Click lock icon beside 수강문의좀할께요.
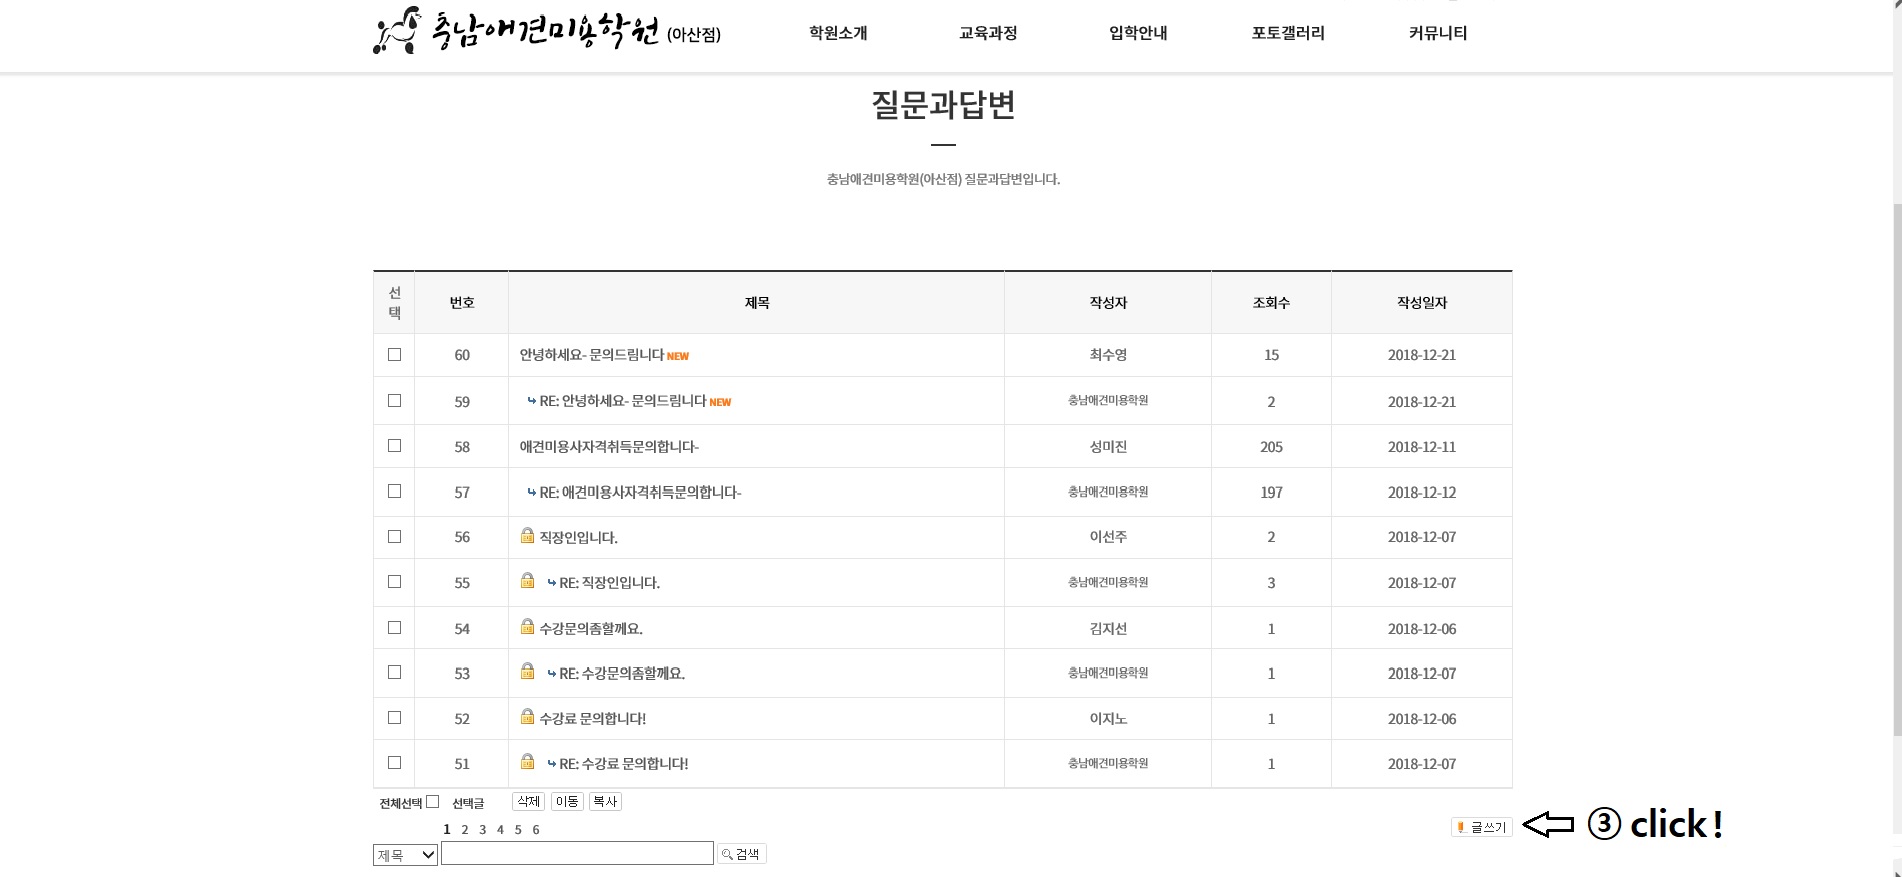The height and width of the screenshot is (877, 1902). coord(527,627)
